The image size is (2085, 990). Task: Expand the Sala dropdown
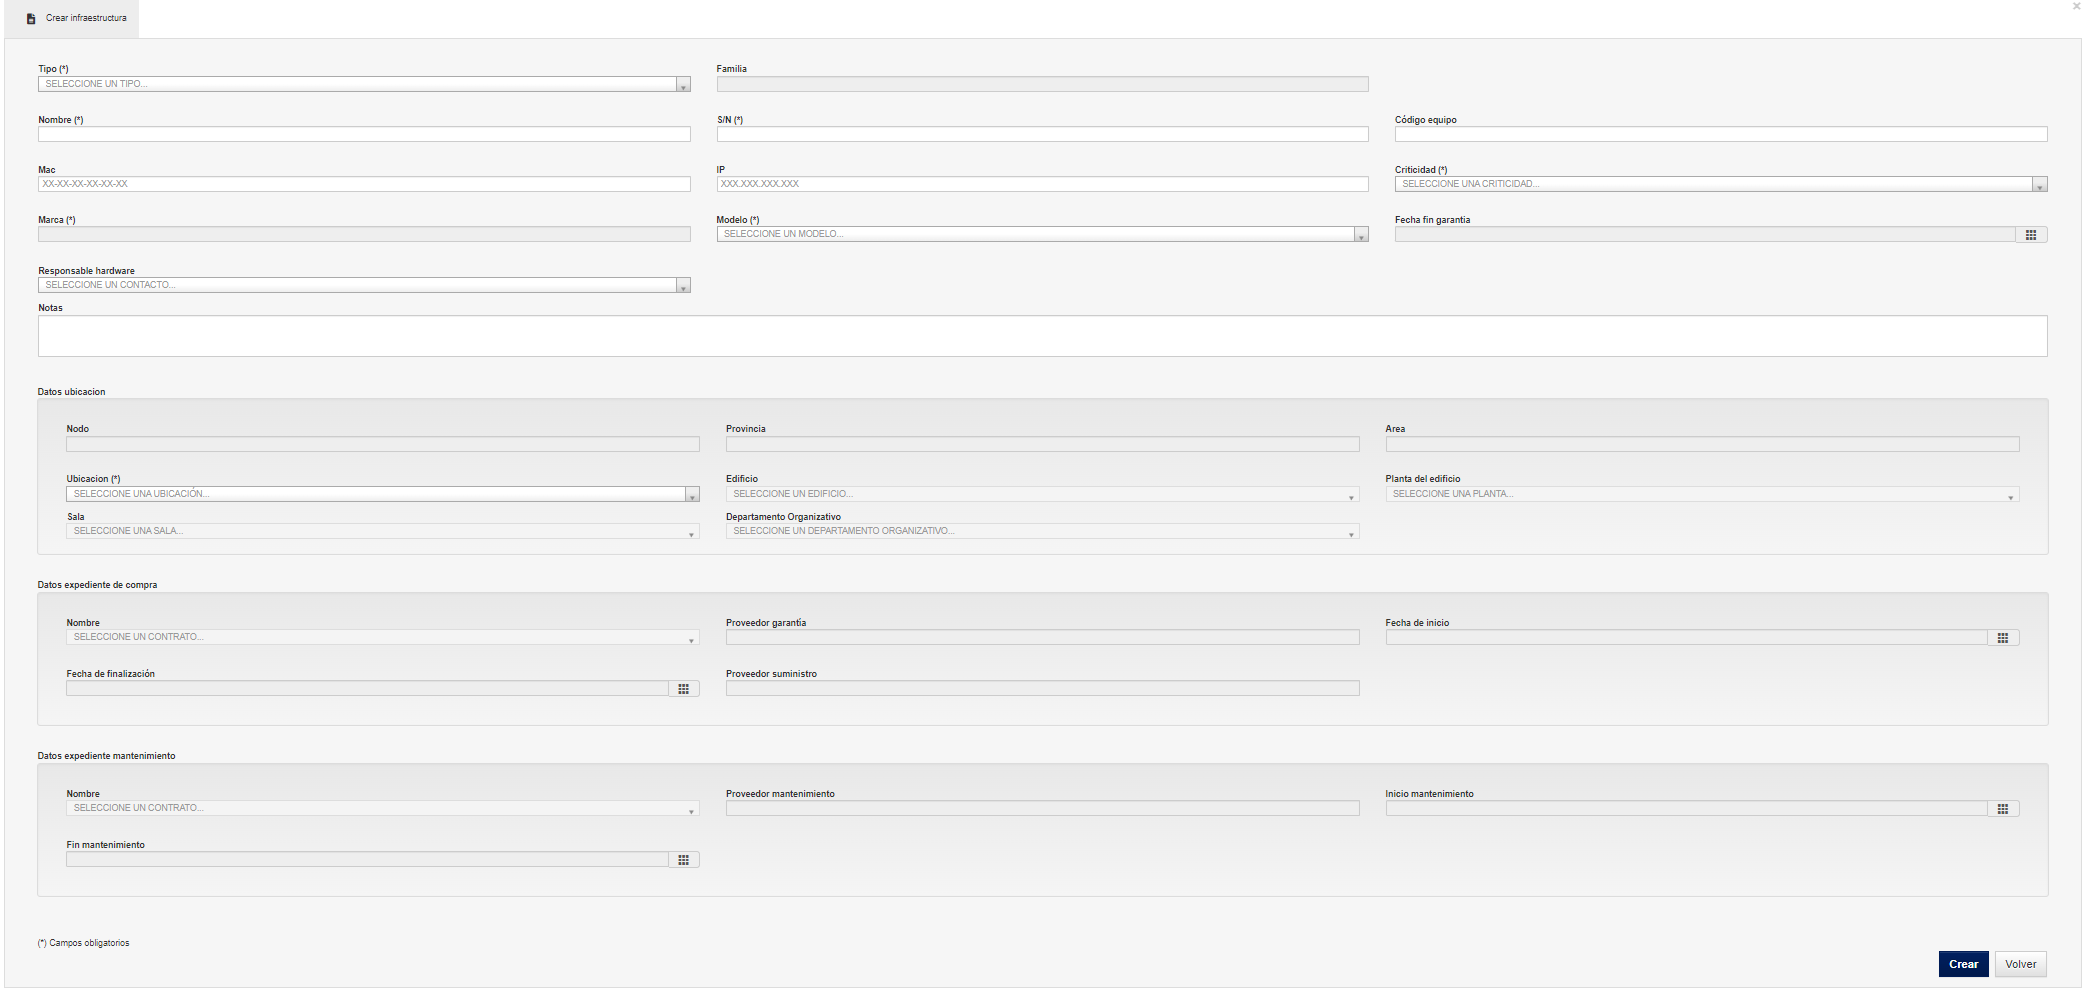383,531
